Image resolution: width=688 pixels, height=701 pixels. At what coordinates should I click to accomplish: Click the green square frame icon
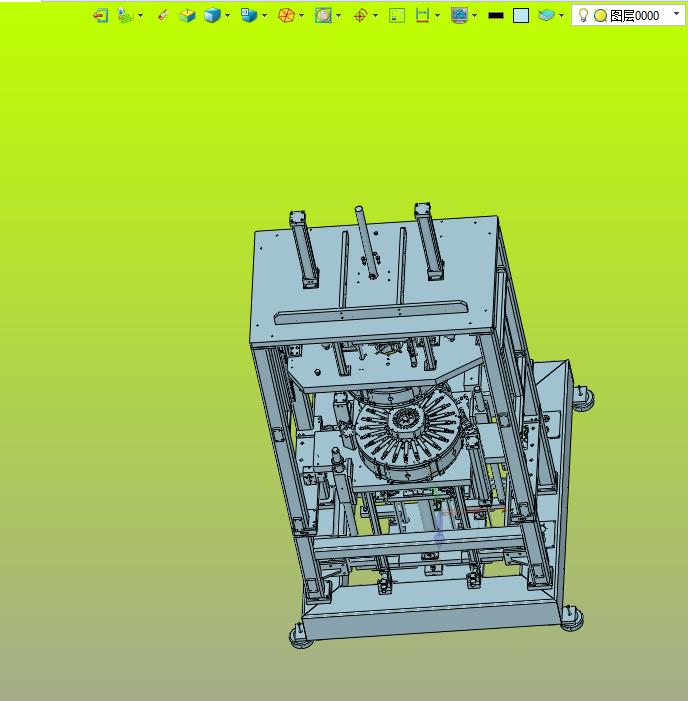tap(397, 16)
